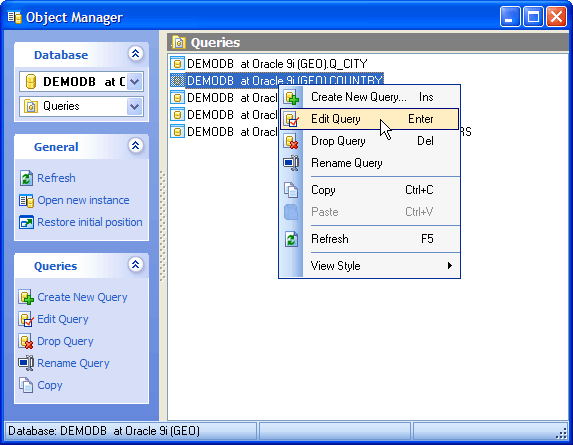Click the Open new instance link
Image resolution: width=573 pixels, height=445 pixels.
[83, 201]
